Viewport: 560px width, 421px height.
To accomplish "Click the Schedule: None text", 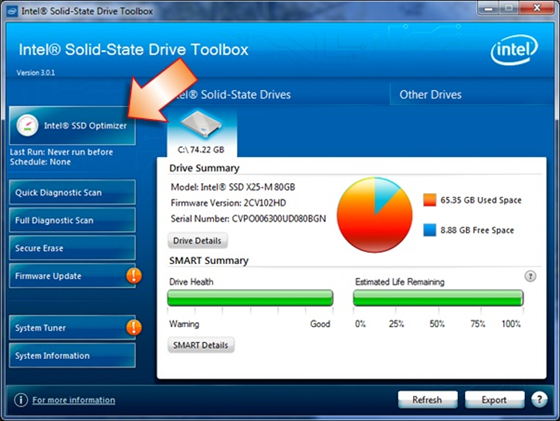I will 40,162.
